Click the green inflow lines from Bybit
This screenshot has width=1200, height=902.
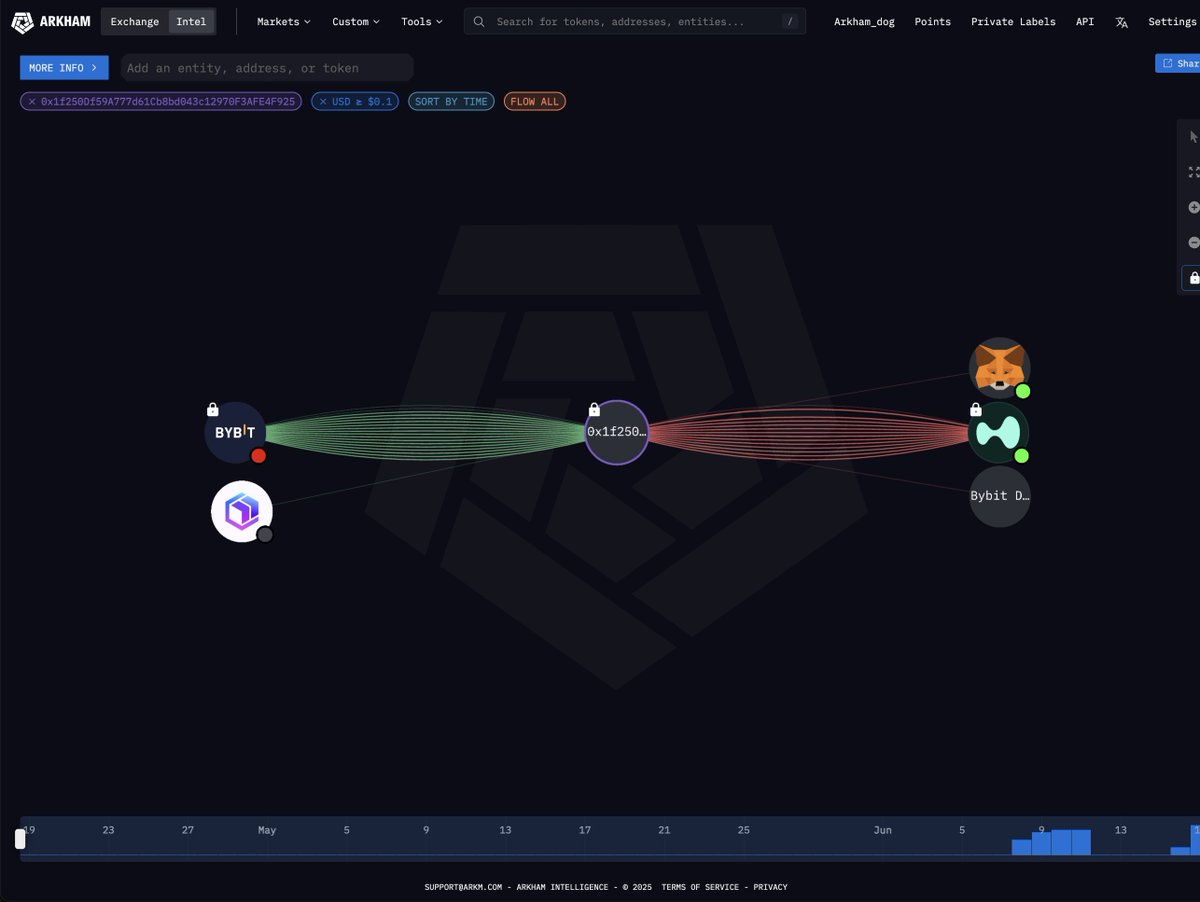tap(425, 433)
